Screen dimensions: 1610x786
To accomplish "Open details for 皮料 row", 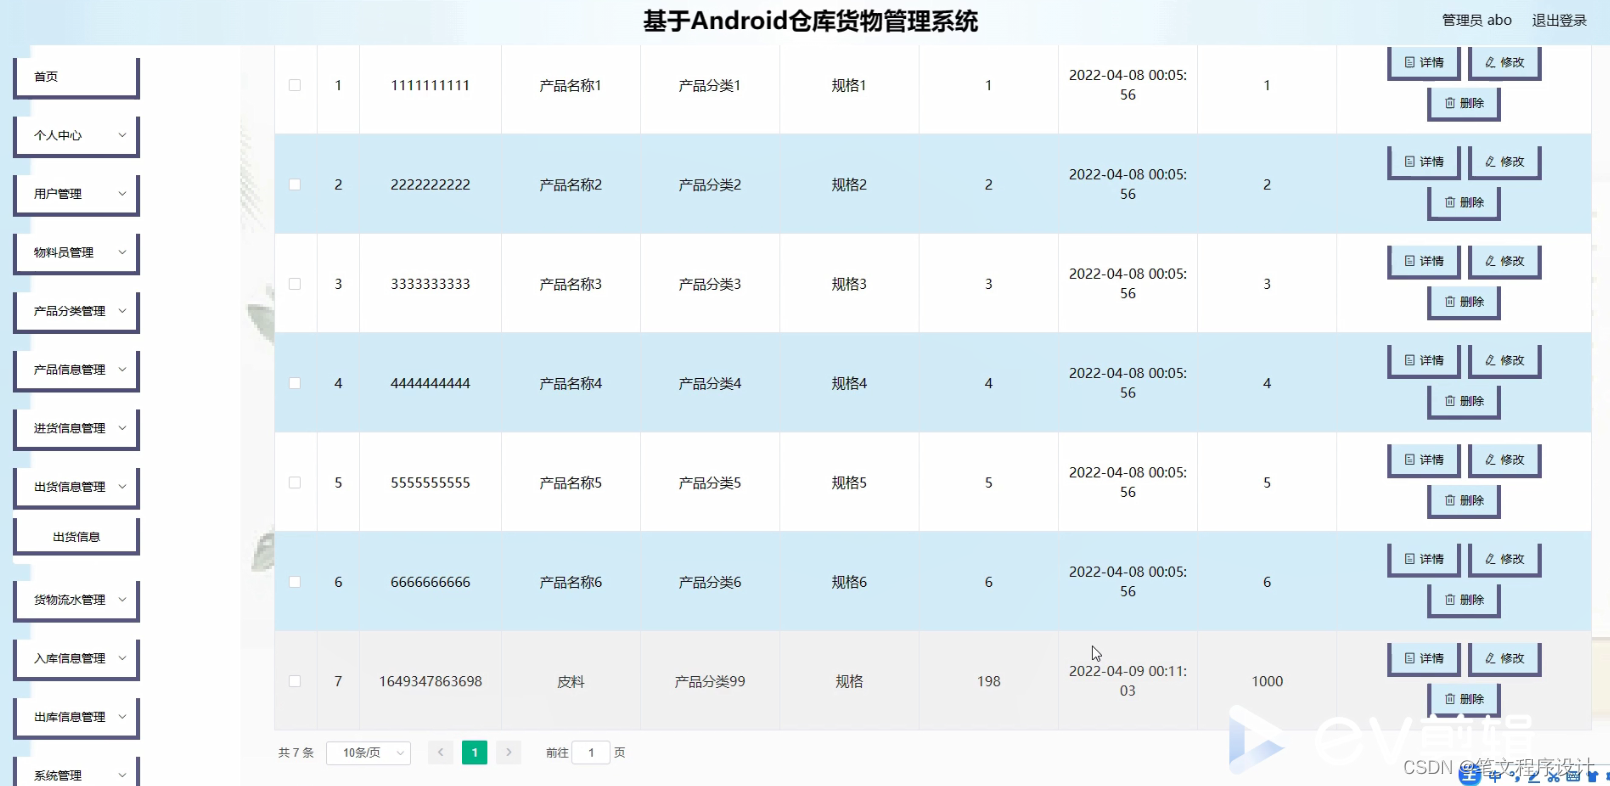I will pos(1424,658).
